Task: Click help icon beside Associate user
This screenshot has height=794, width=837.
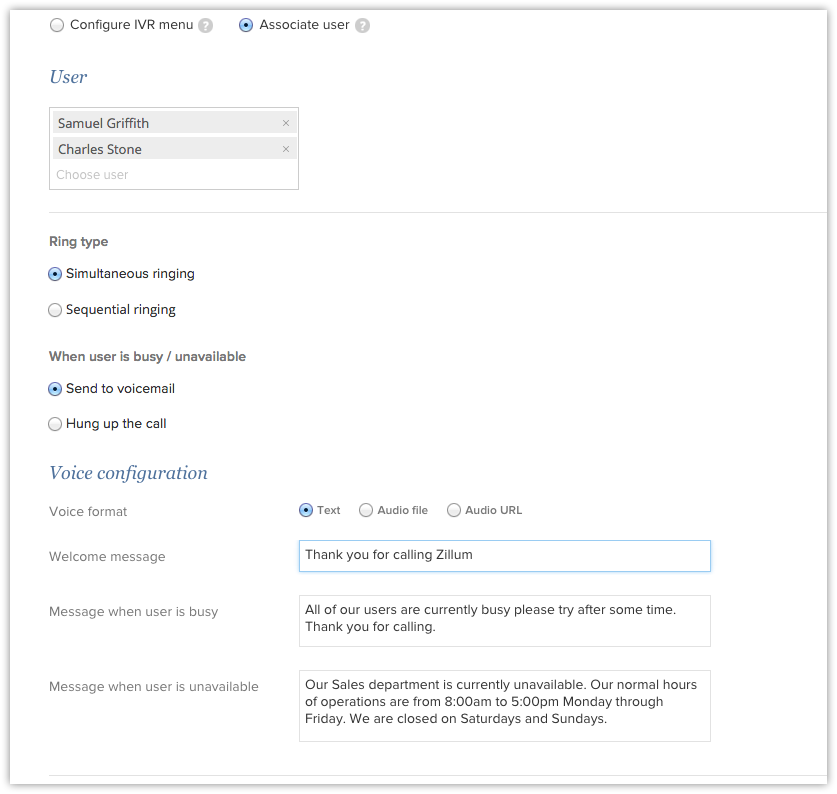Action: (x=362, y=26)
